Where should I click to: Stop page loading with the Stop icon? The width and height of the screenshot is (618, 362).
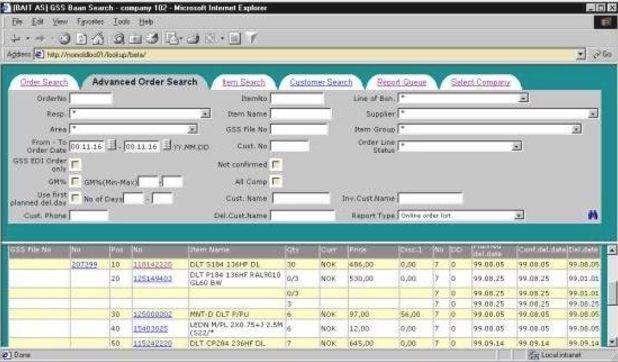[65, 38]
